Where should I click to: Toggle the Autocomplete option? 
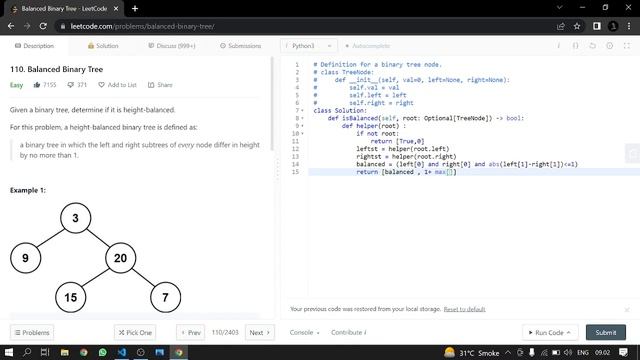click(367, 46)
